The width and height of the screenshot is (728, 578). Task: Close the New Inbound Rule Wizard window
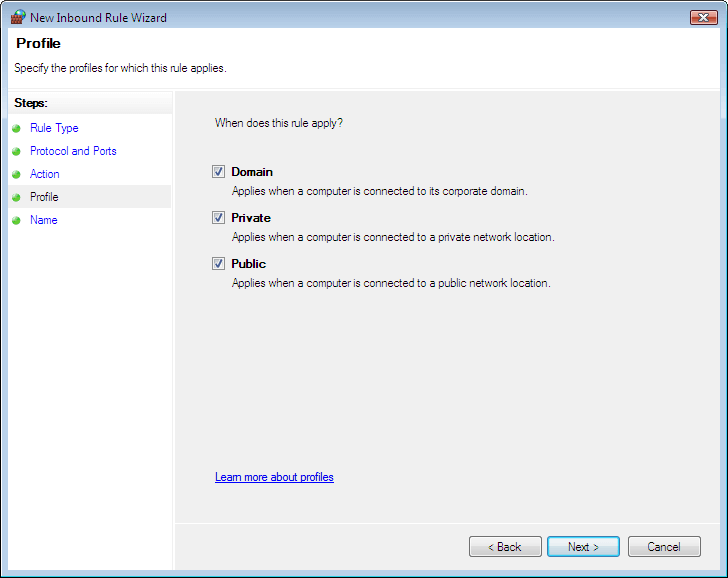(x=703, y=17)
